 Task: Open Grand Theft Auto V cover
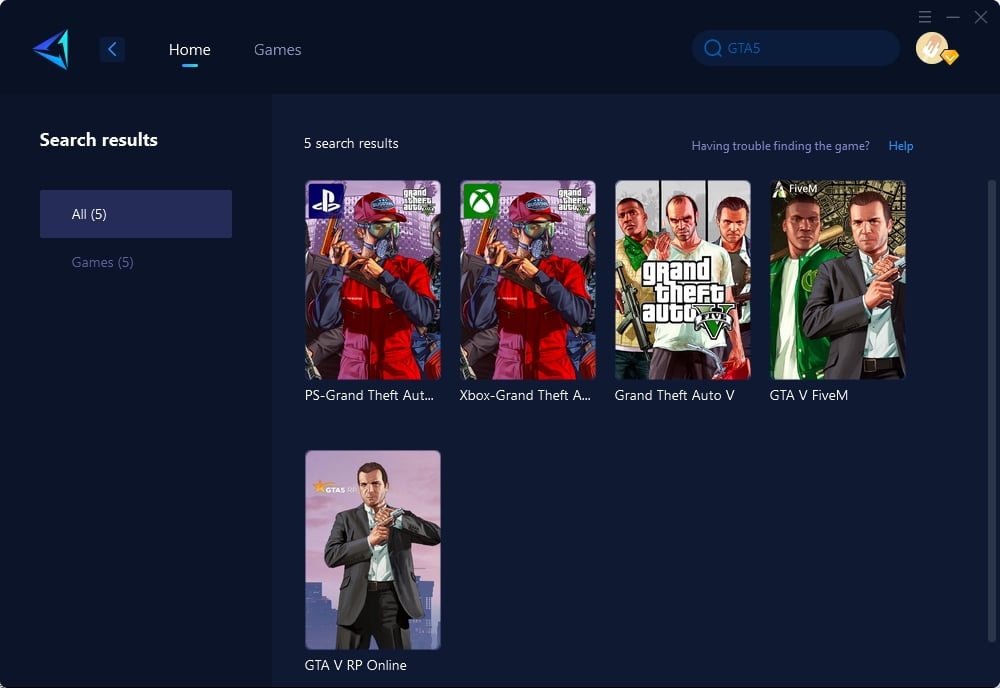(683, 280)
